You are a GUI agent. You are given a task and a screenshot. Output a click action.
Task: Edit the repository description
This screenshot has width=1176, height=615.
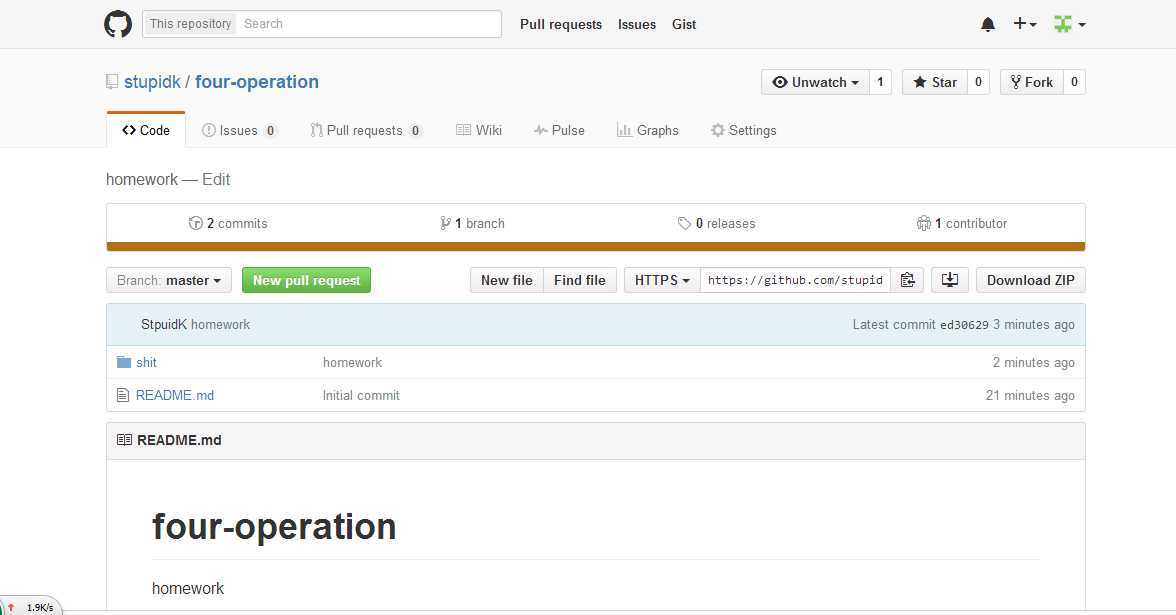pos(216,179)
